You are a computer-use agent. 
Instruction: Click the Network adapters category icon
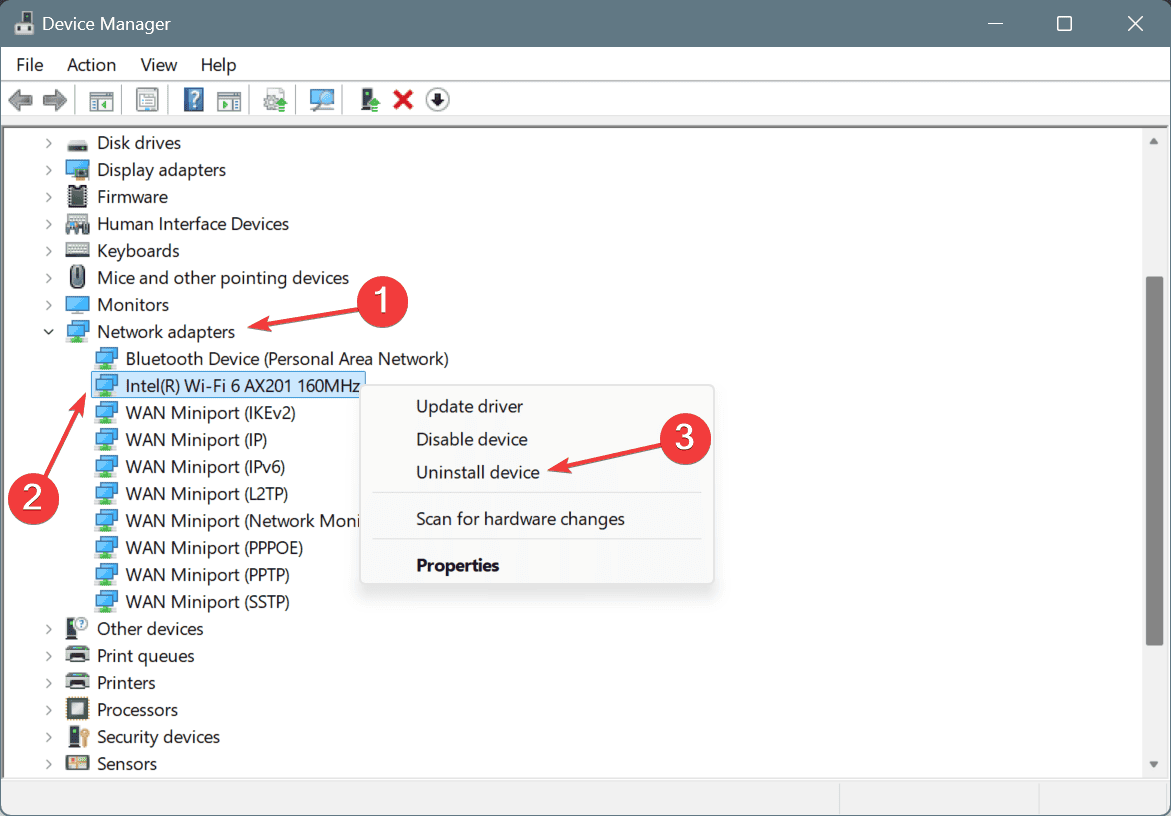[x=78, y=331]
